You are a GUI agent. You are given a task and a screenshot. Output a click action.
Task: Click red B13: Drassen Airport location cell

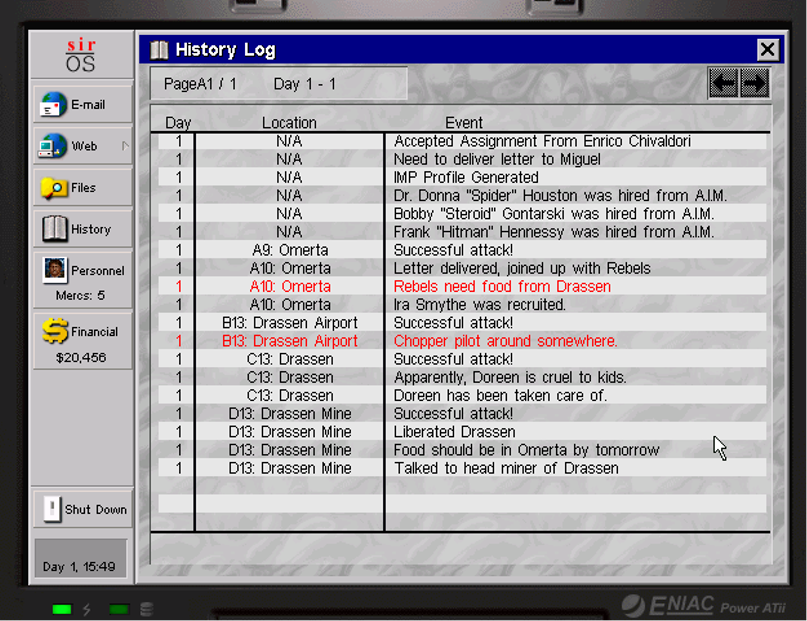(x=290, y=341)
